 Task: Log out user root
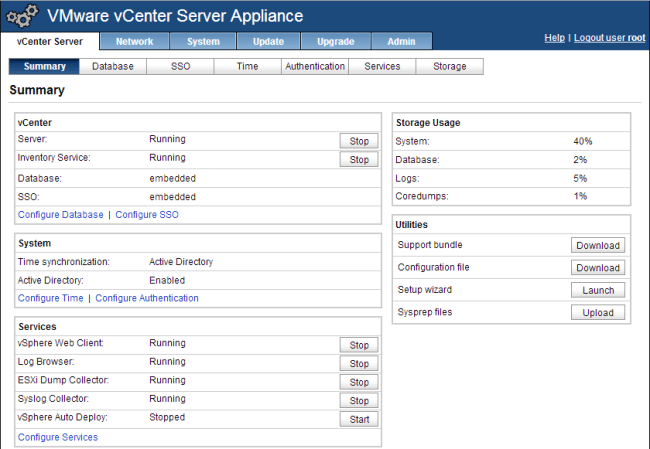pyautogui.click(x=609, y=38)
